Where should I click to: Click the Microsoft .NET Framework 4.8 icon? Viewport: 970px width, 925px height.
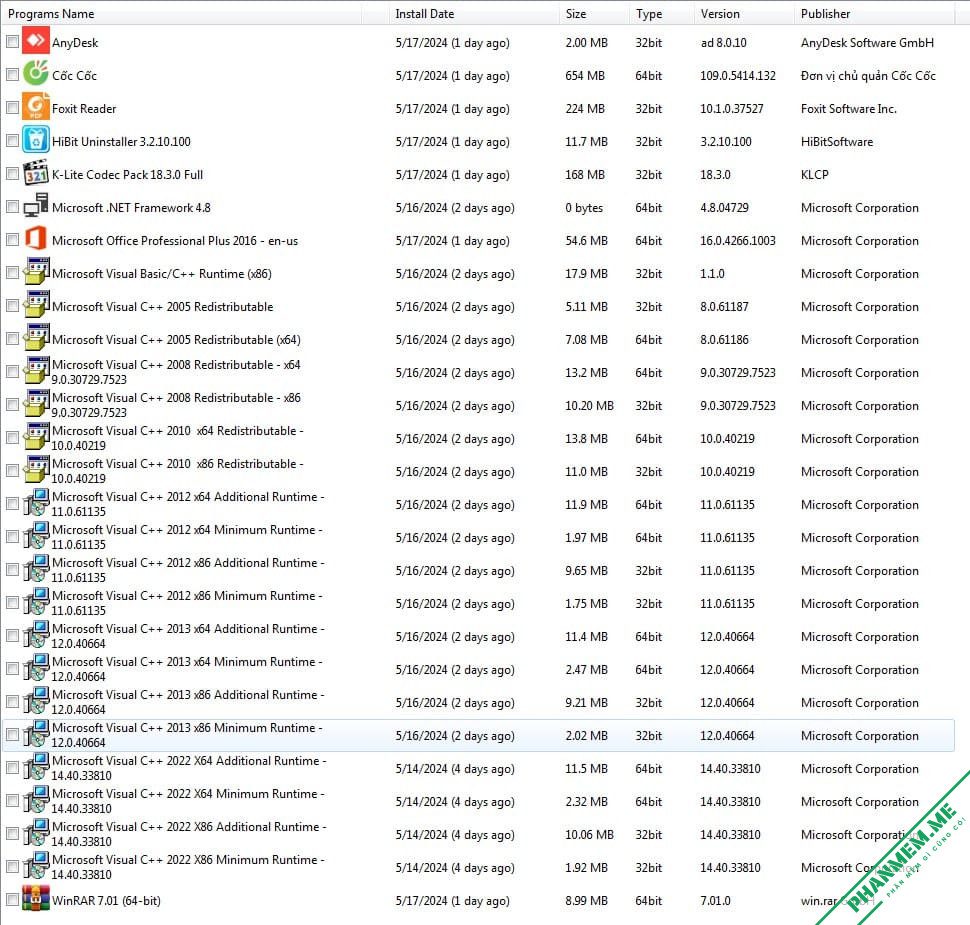tap(36, 205)
